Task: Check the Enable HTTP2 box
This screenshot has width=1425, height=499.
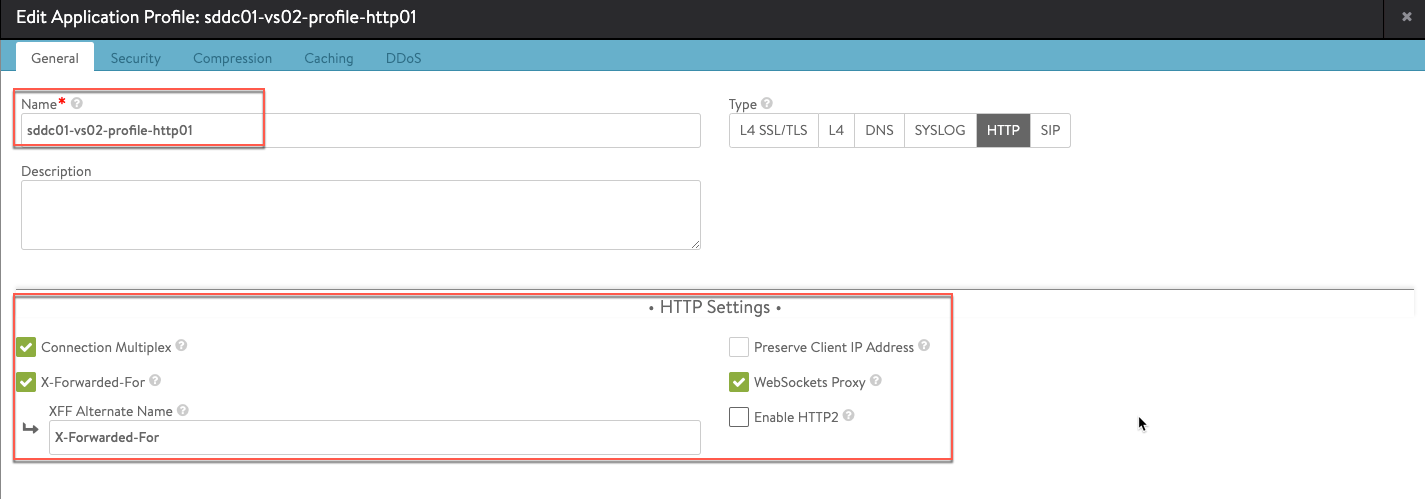Action: coord(739,417)
